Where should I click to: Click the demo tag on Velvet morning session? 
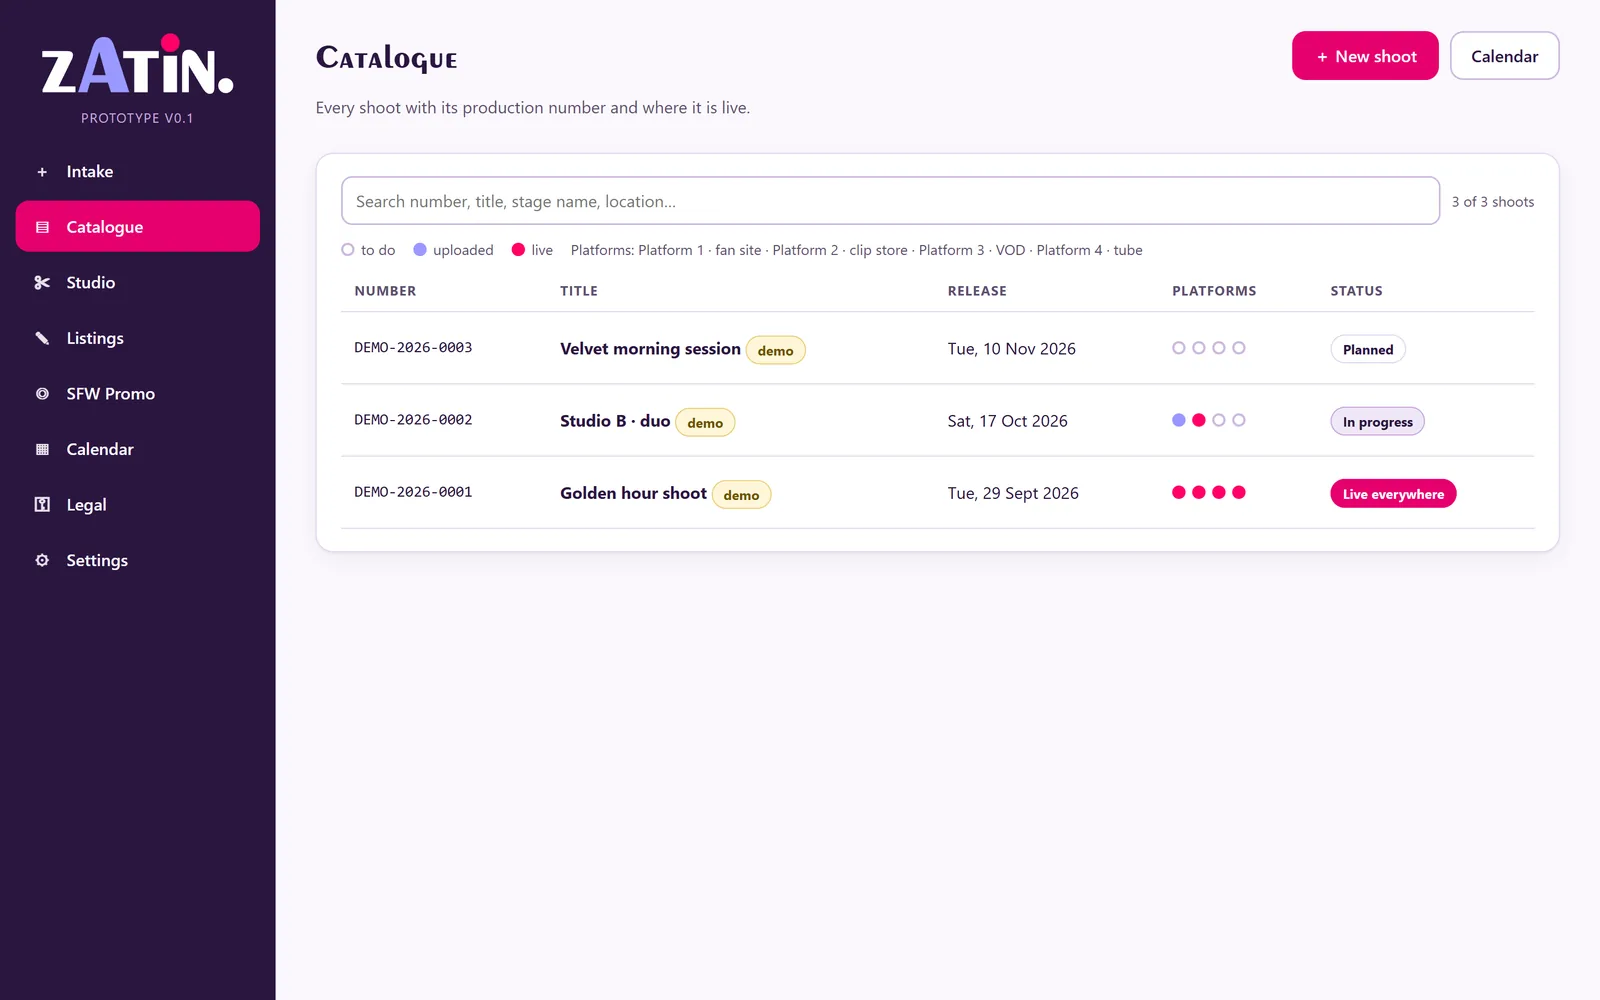tap(775, 350)
